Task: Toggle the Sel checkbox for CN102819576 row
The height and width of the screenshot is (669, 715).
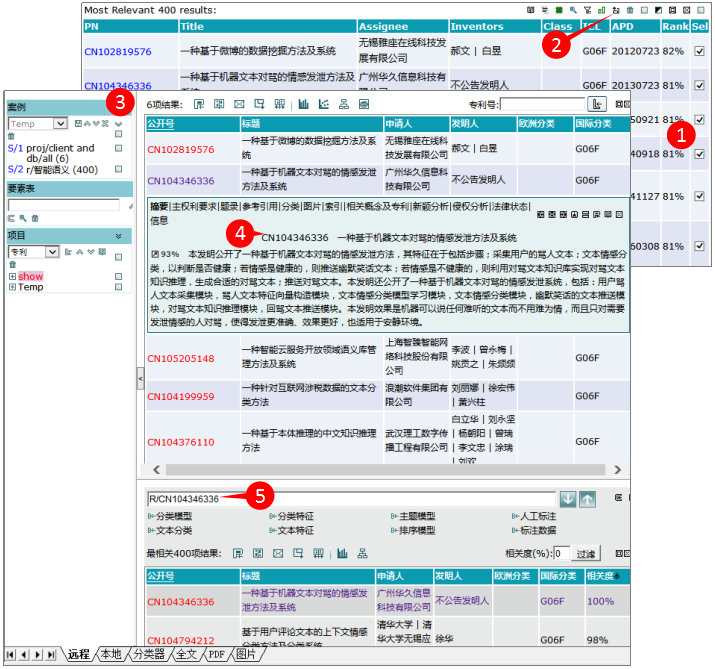Action: point(699,51)
